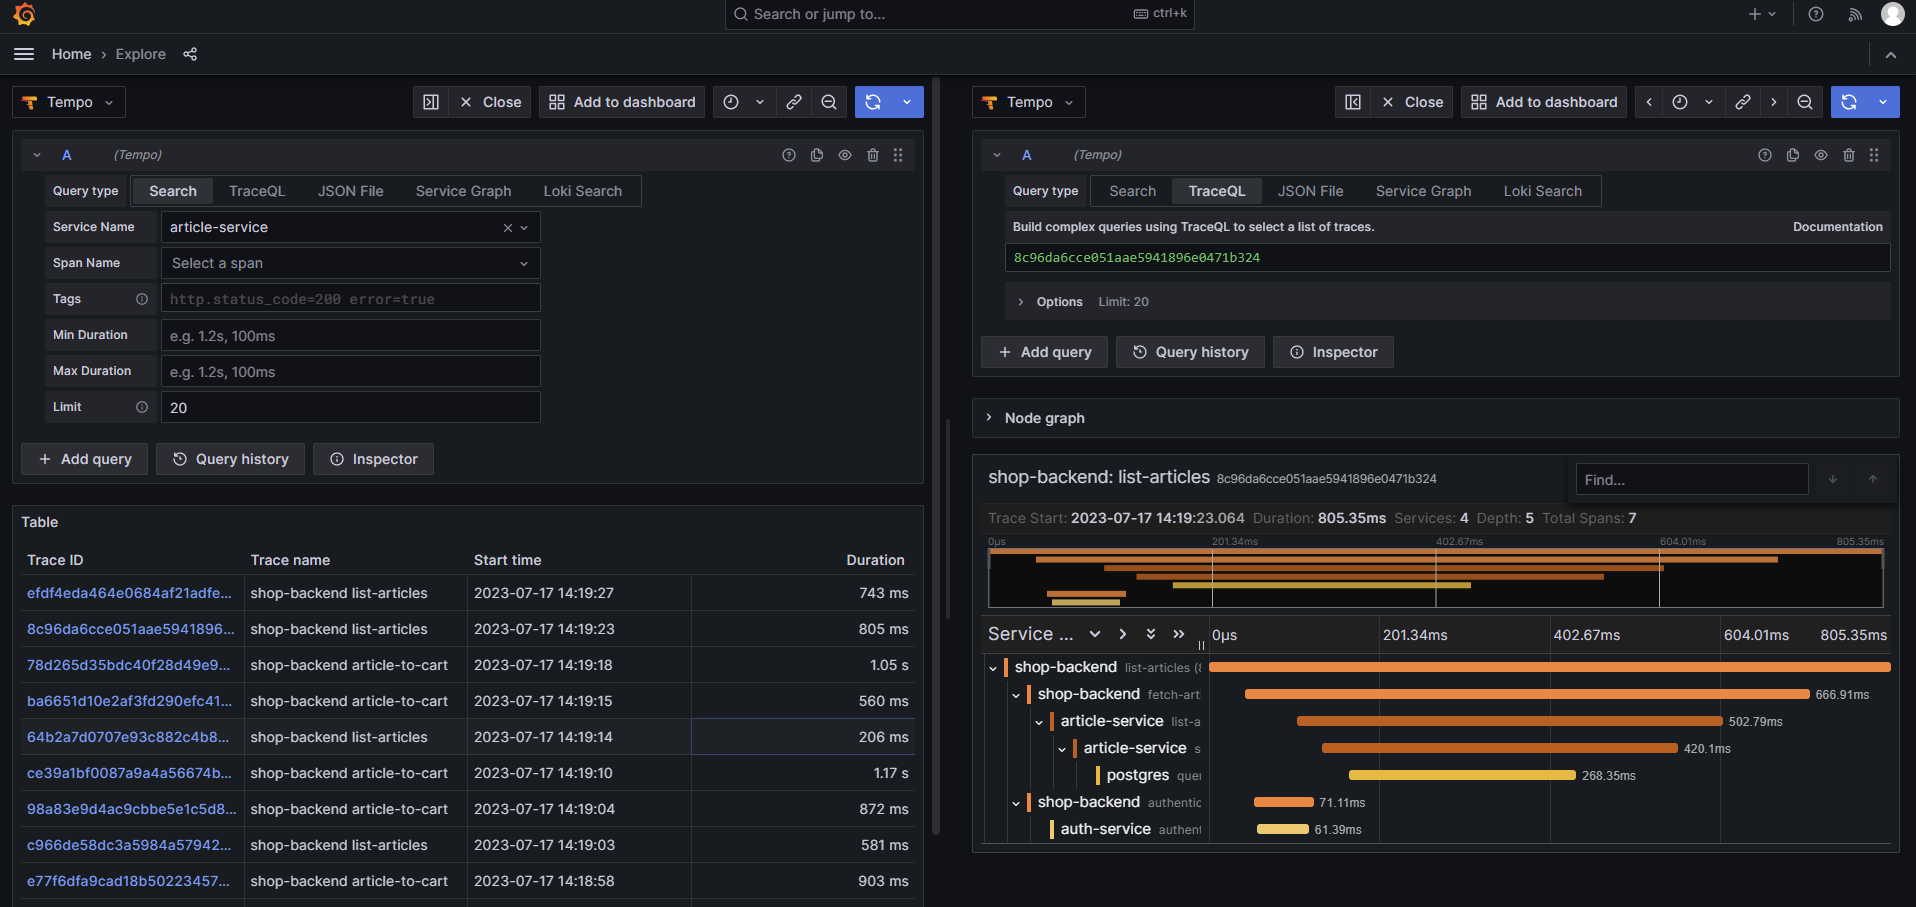Click auth-service span duration bar
This screenshot has width=1916, height=907.
1283,829
